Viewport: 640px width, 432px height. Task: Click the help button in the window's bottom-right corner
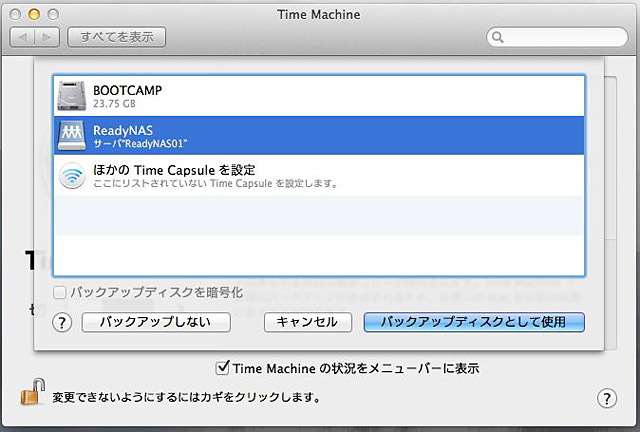click(x=607, y=398)
